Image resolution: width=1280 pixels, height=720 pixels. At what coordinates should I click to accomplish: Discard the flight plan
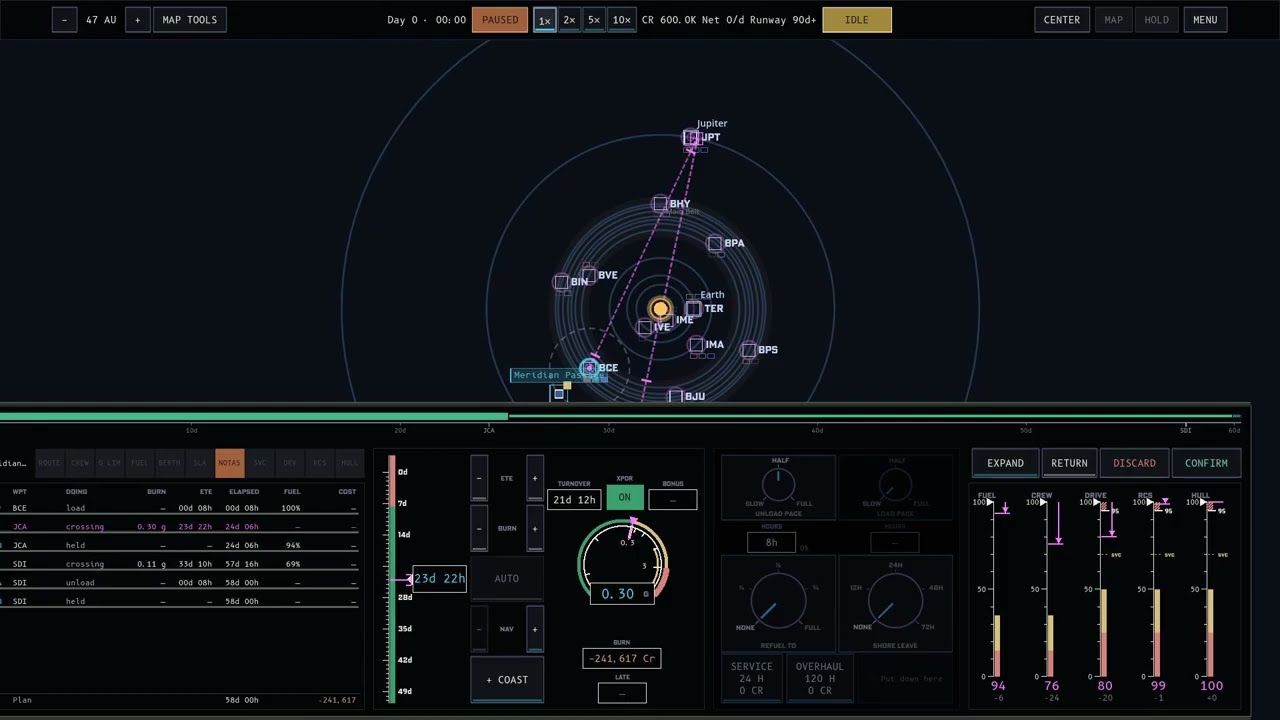coord(1134,463)
